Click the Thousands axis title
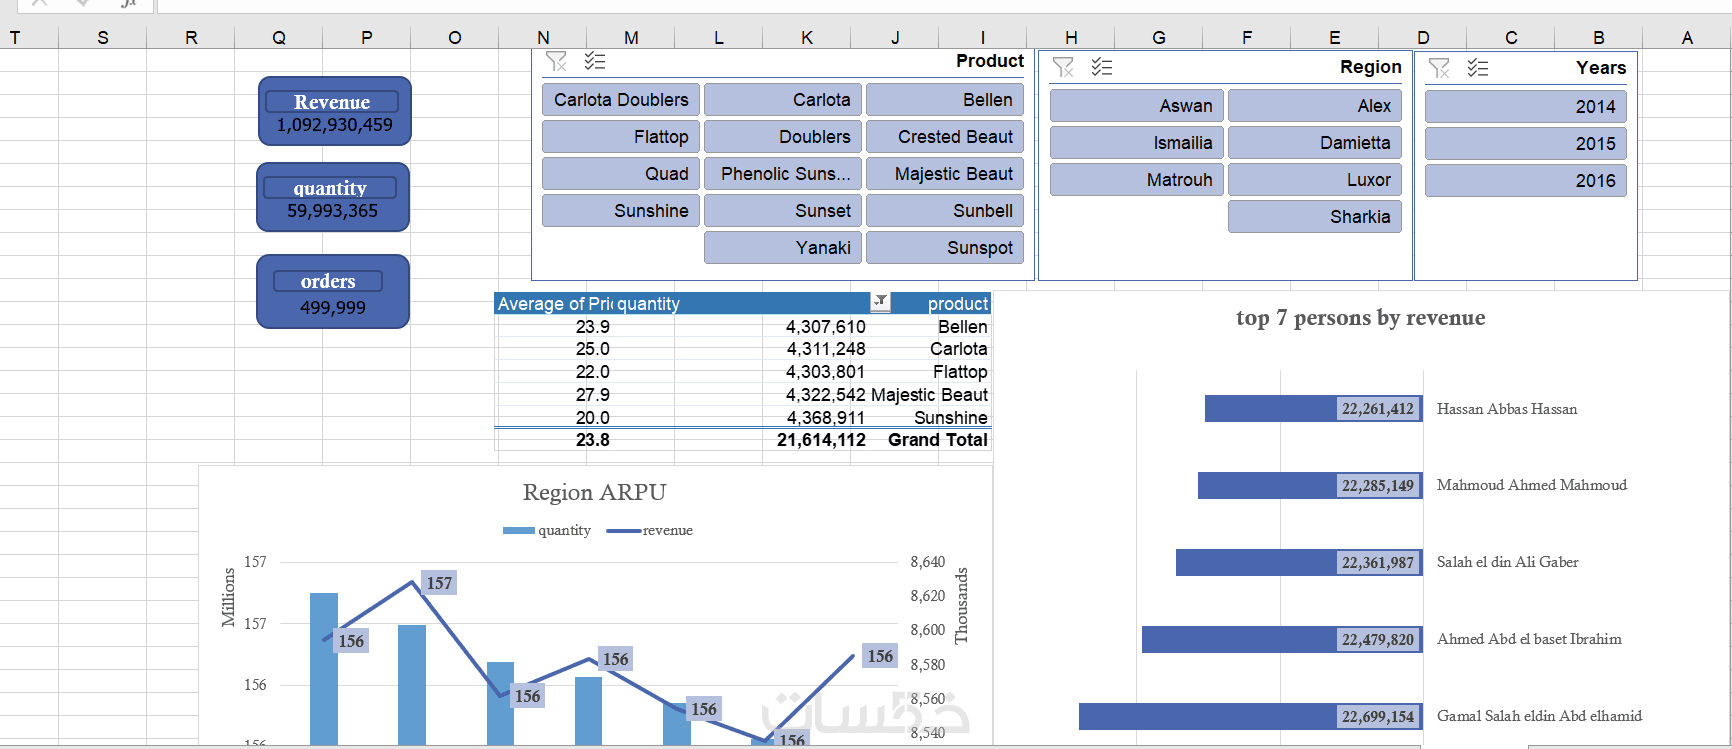Viewport: 1732px width, 749px height. 962,606
